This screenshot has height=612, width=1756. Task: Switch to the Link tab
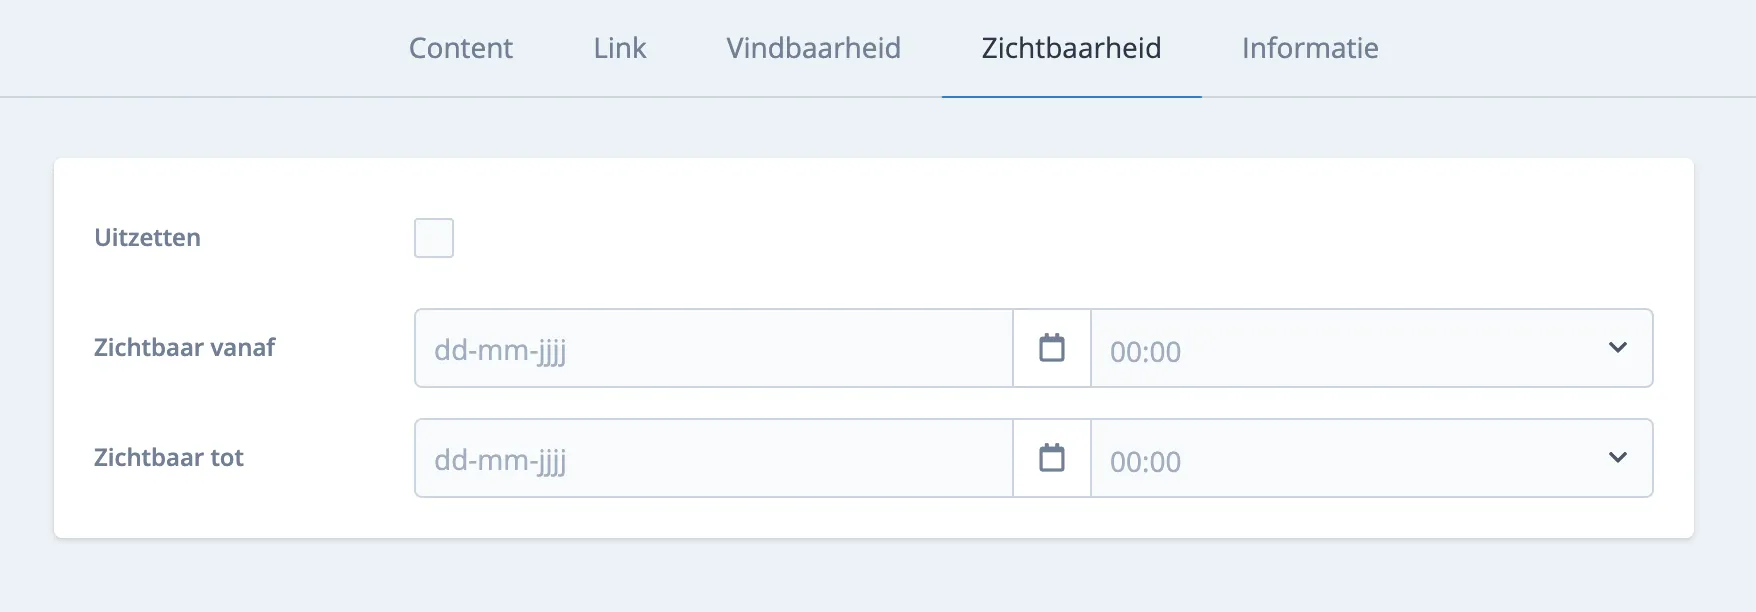pos(619,47)
